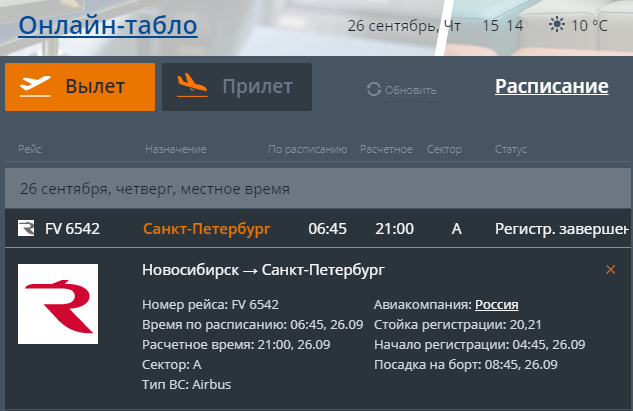Click the landing plane icon
Screen dimensions: 633x411
(x=192, y=85)
